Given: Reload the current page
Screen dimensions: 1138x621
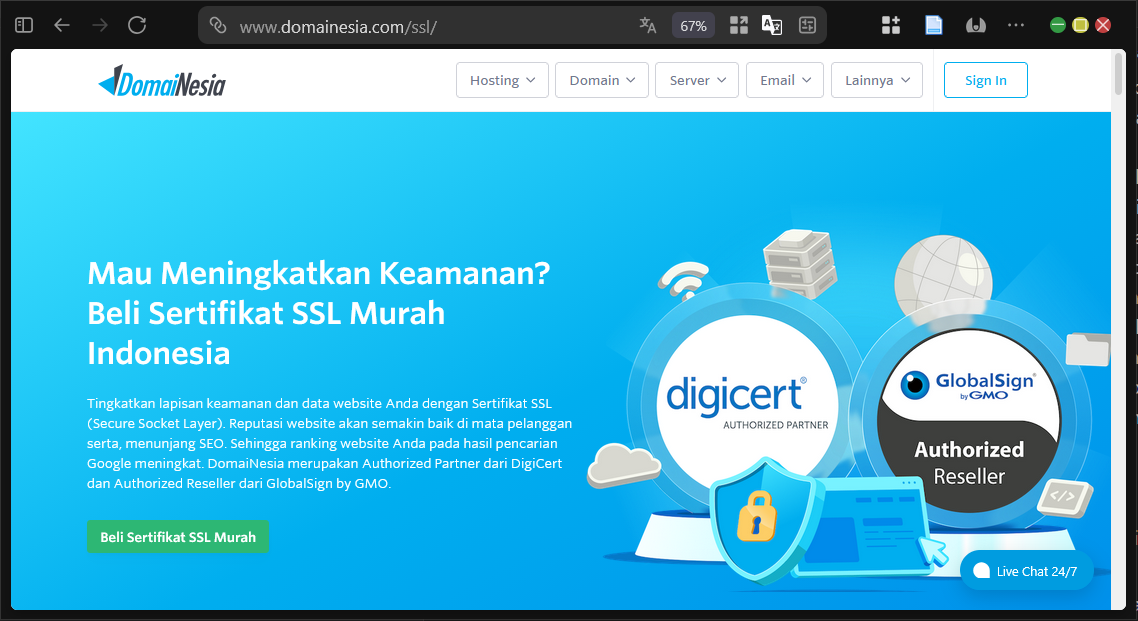Looking at the screenshot, I should (137, 25).
